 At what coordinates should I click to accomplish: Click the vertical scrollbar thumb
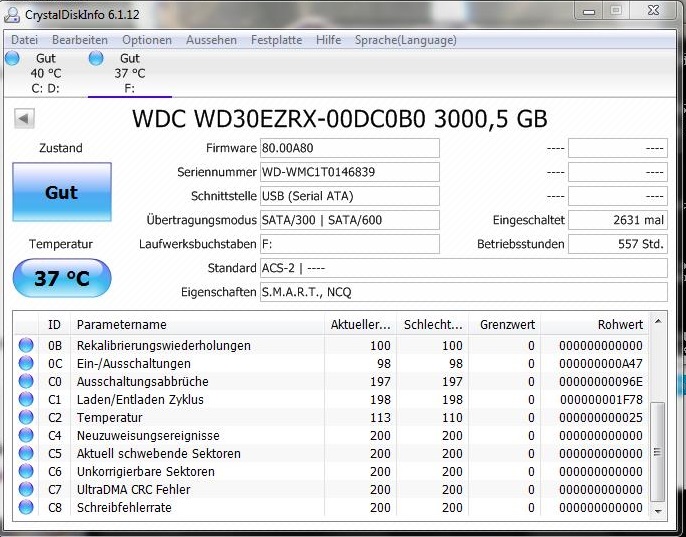point(658,452)
